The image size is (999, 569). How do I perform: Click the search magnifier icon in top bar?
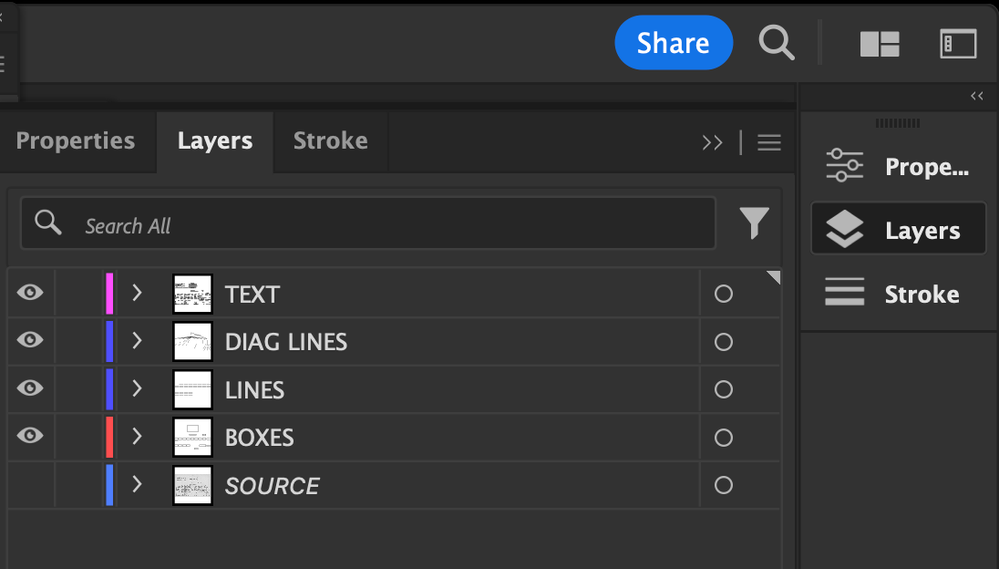[776, 43]
